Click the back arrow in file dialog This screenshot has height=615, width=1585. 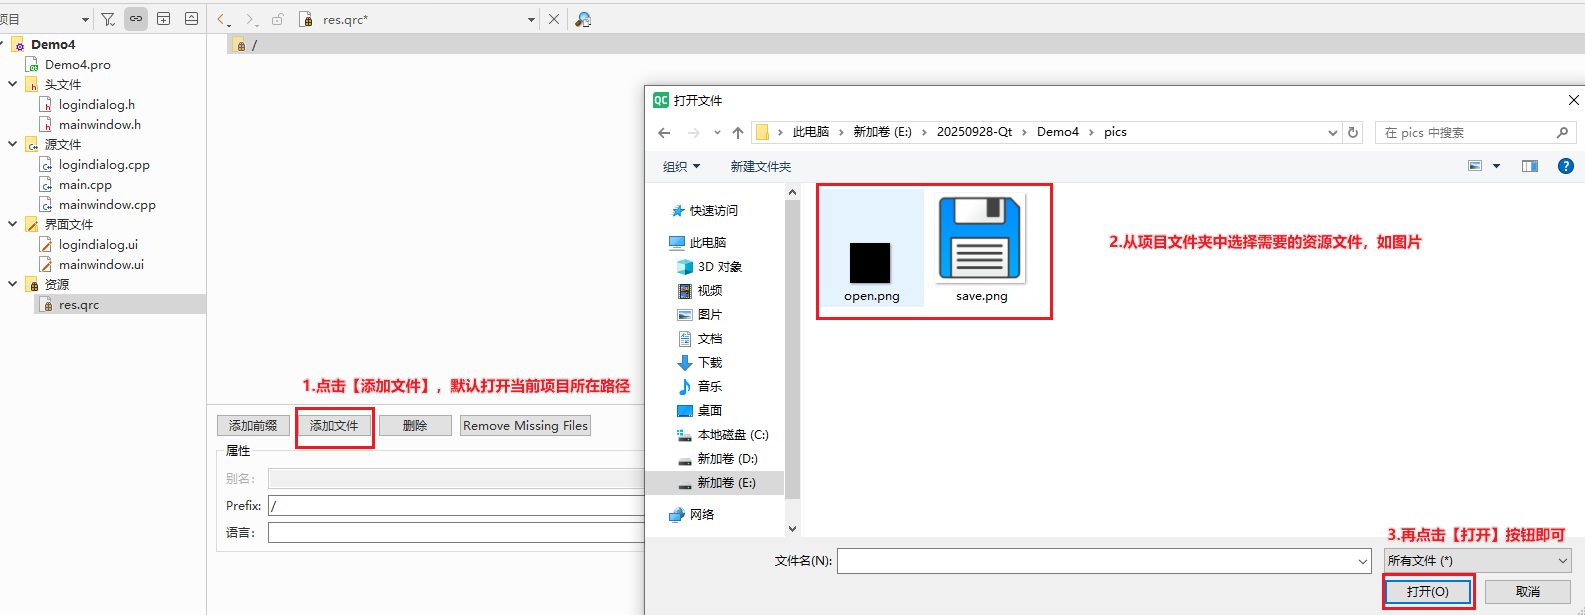(x=665, y=132)
